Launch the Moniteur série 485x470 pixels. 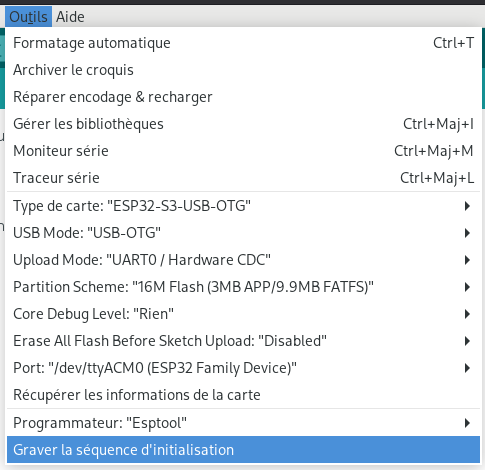point(243,151)
